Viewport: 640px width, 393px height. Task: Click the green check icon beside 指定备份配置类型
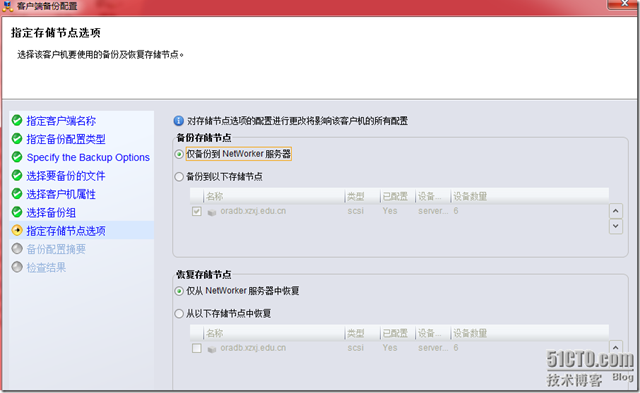[x=17, y=139]
